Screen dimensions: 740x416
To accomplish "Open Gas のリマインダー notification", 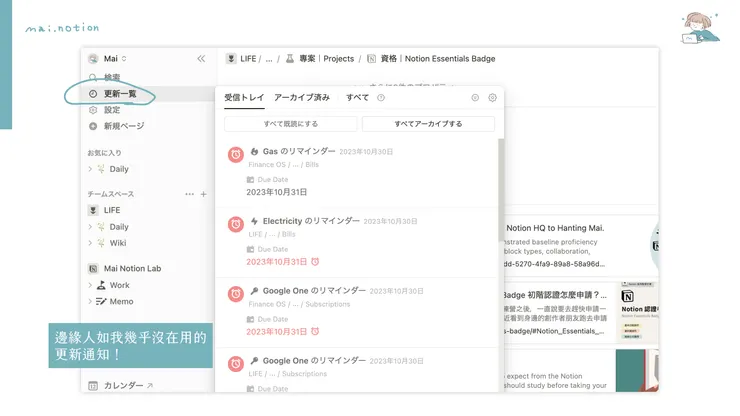I will 299,151.
